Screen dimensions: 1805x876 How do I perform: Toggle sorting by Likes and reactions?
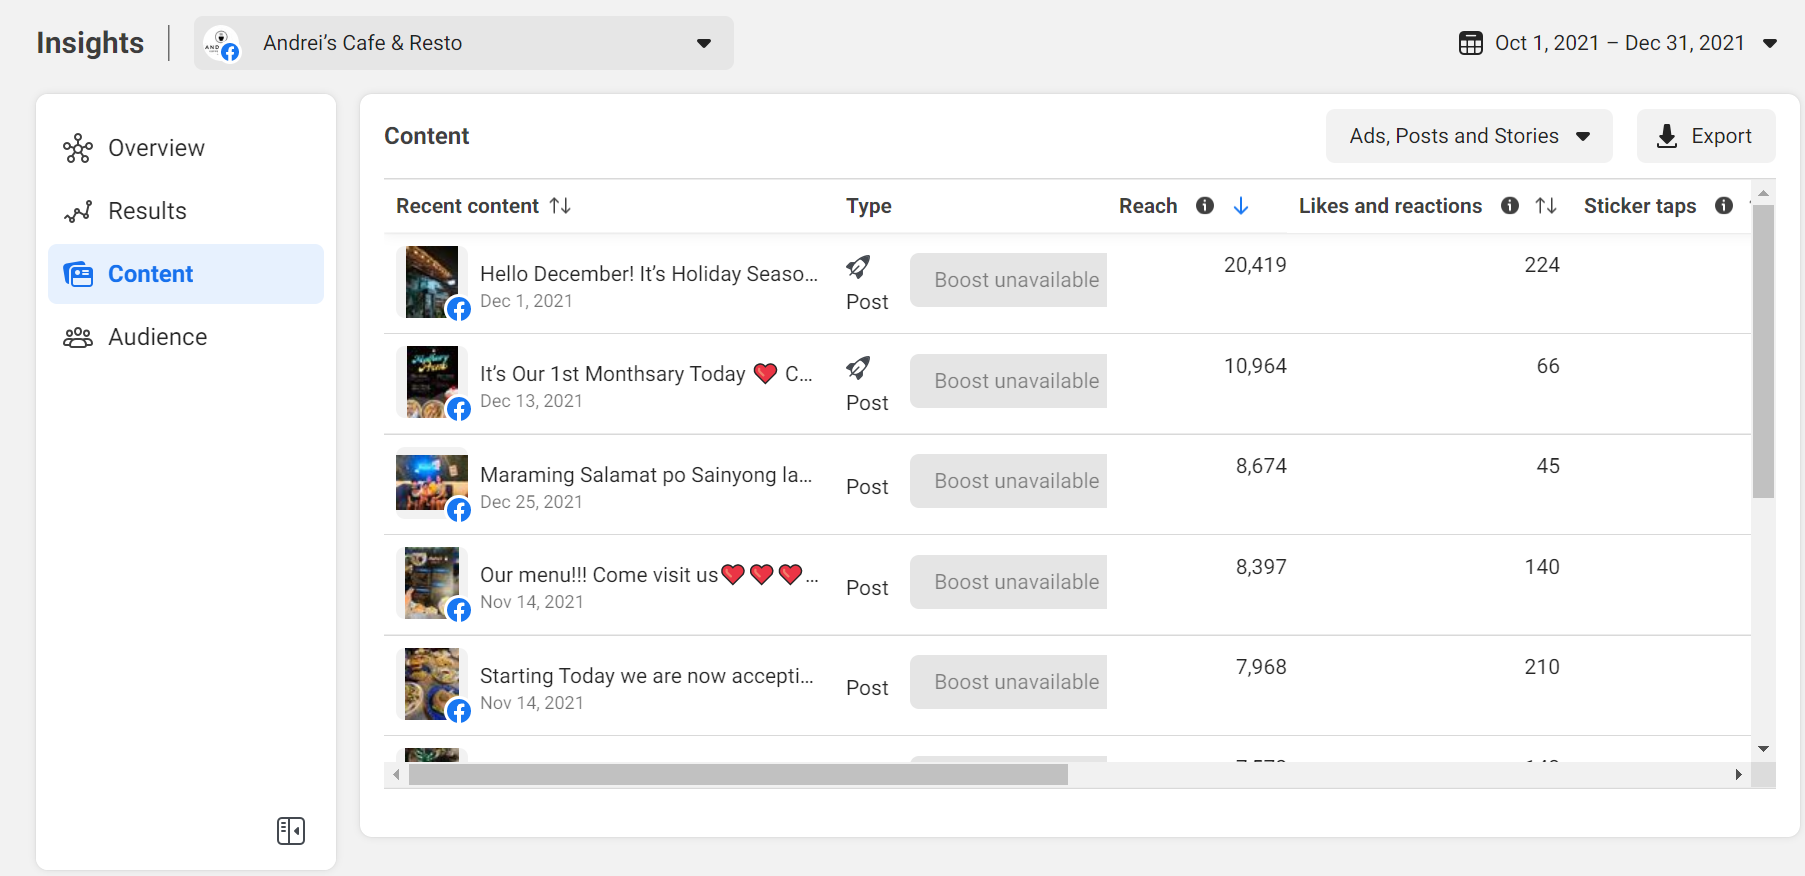coord(1546,206)
